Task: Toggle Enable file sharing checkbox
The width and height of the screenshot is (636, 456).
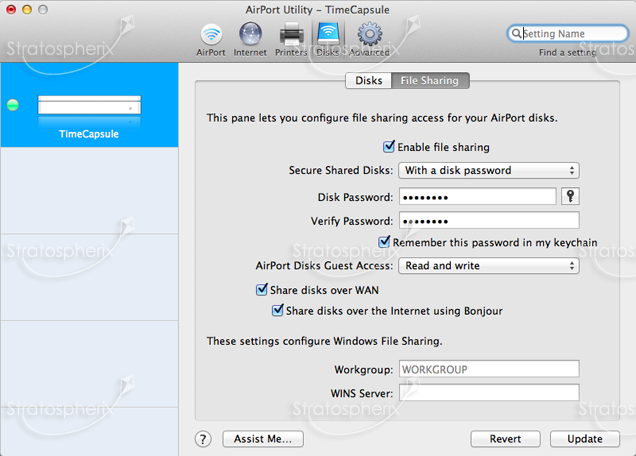Action: tap(389, 146)
